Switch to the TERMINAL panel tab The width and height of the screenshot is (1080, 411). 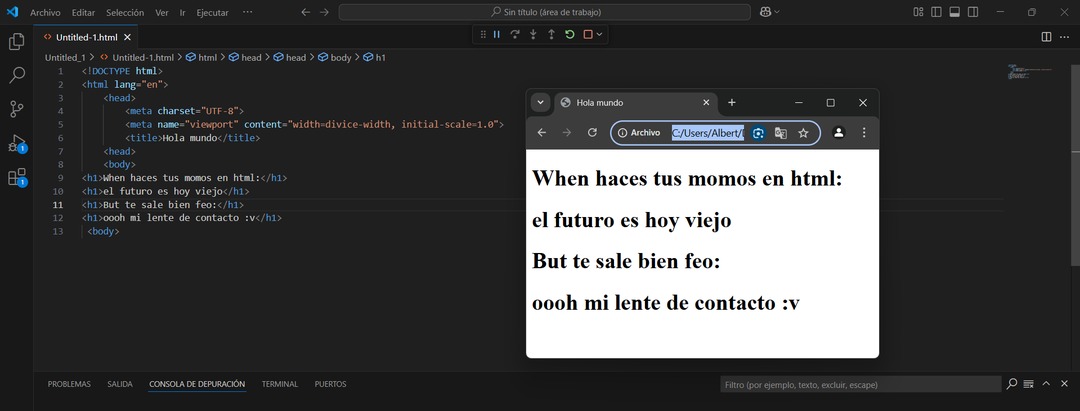pos(280,384)
